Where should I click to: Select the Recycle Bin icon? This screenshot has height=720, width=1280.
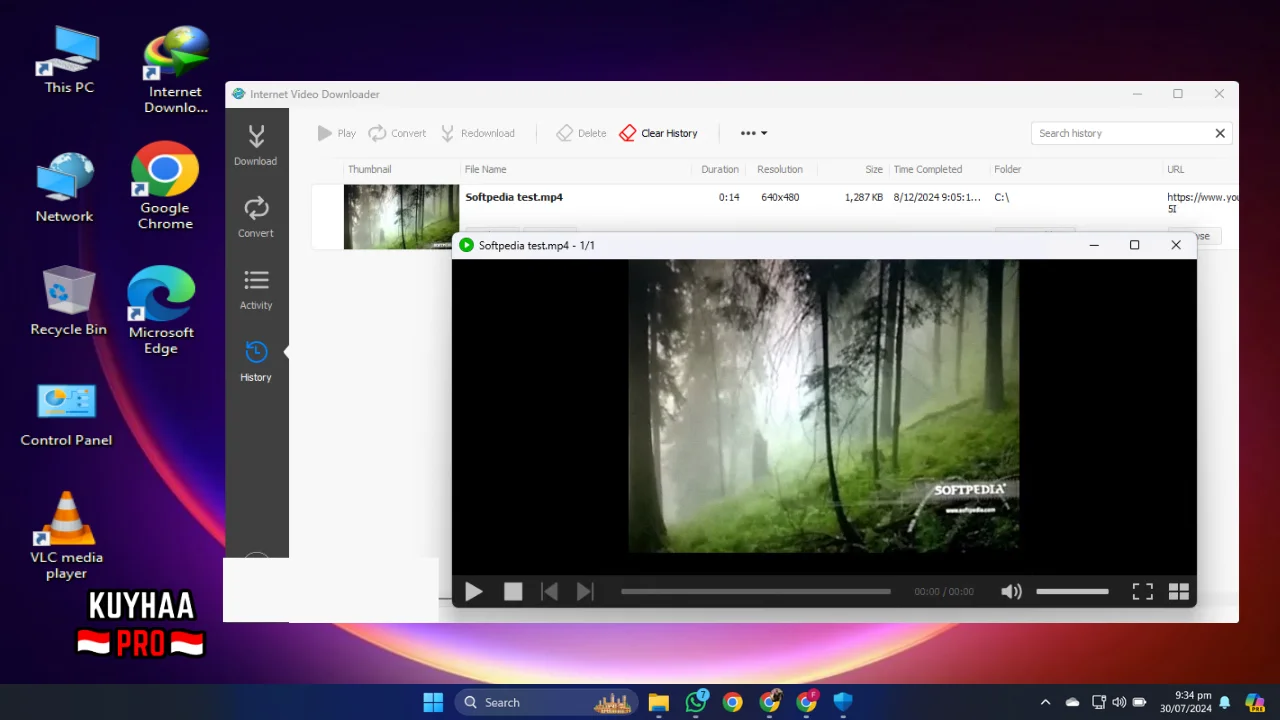coord(68,300)
